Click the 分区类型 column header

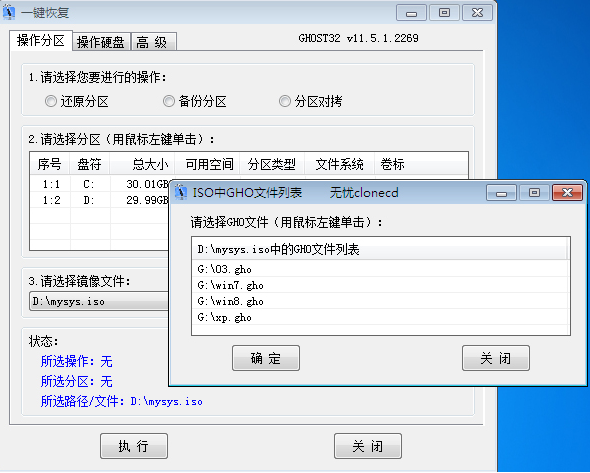click(272, 164)
